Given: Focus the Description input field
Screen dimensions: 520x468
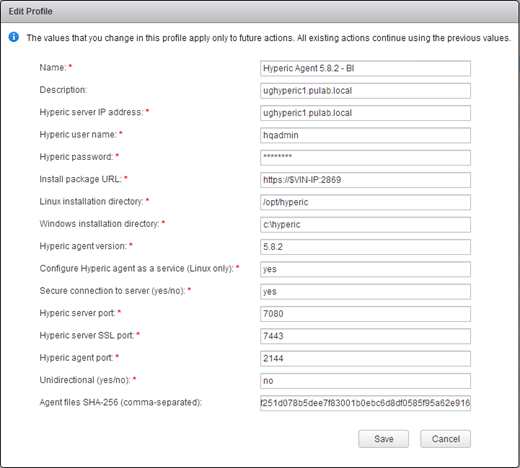Looking at the screenshot, I should (365, 91).
